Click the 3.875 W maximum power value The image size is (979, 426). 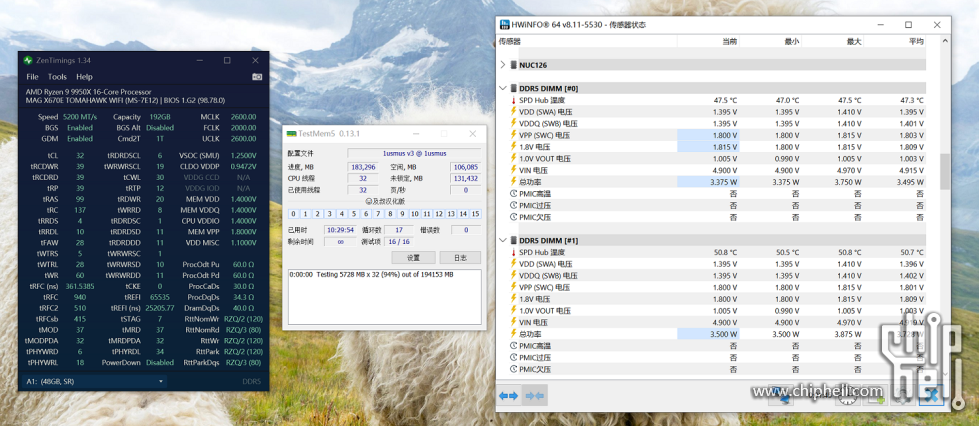(849, 334)
